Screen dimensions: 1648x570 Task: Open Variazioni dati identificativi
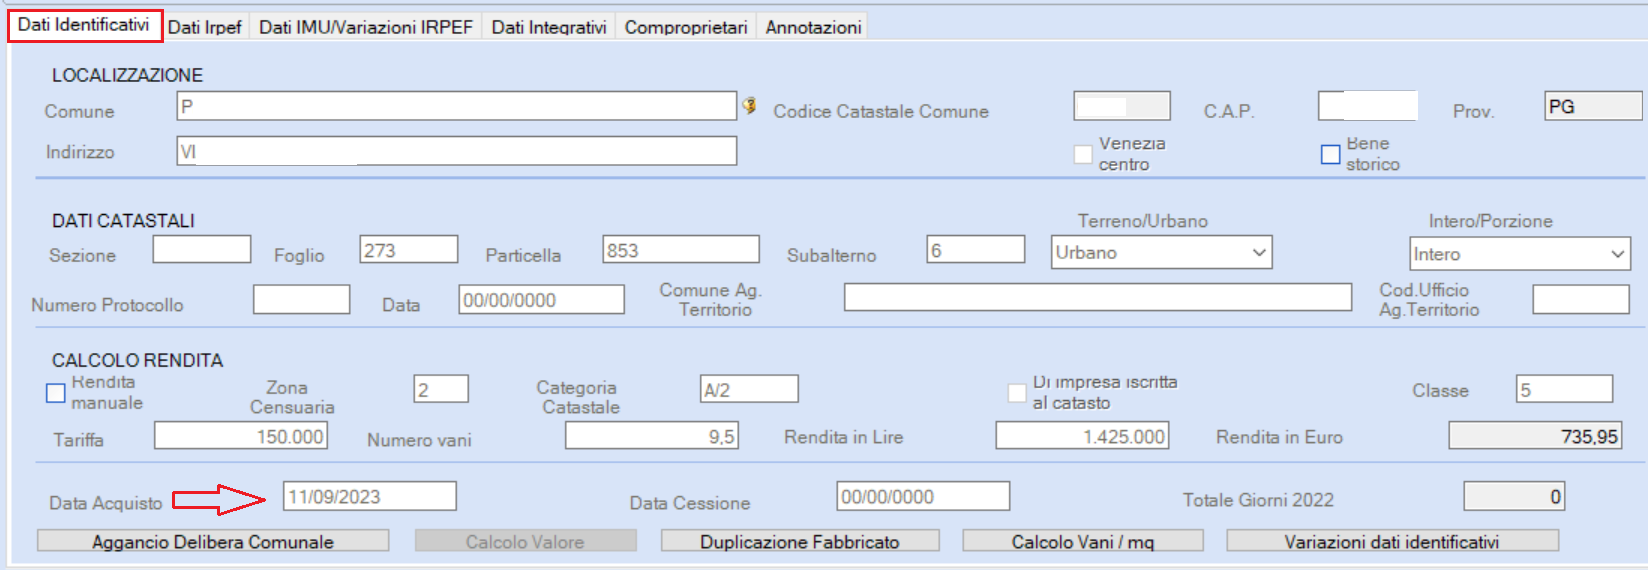[x=1392, y=541]
